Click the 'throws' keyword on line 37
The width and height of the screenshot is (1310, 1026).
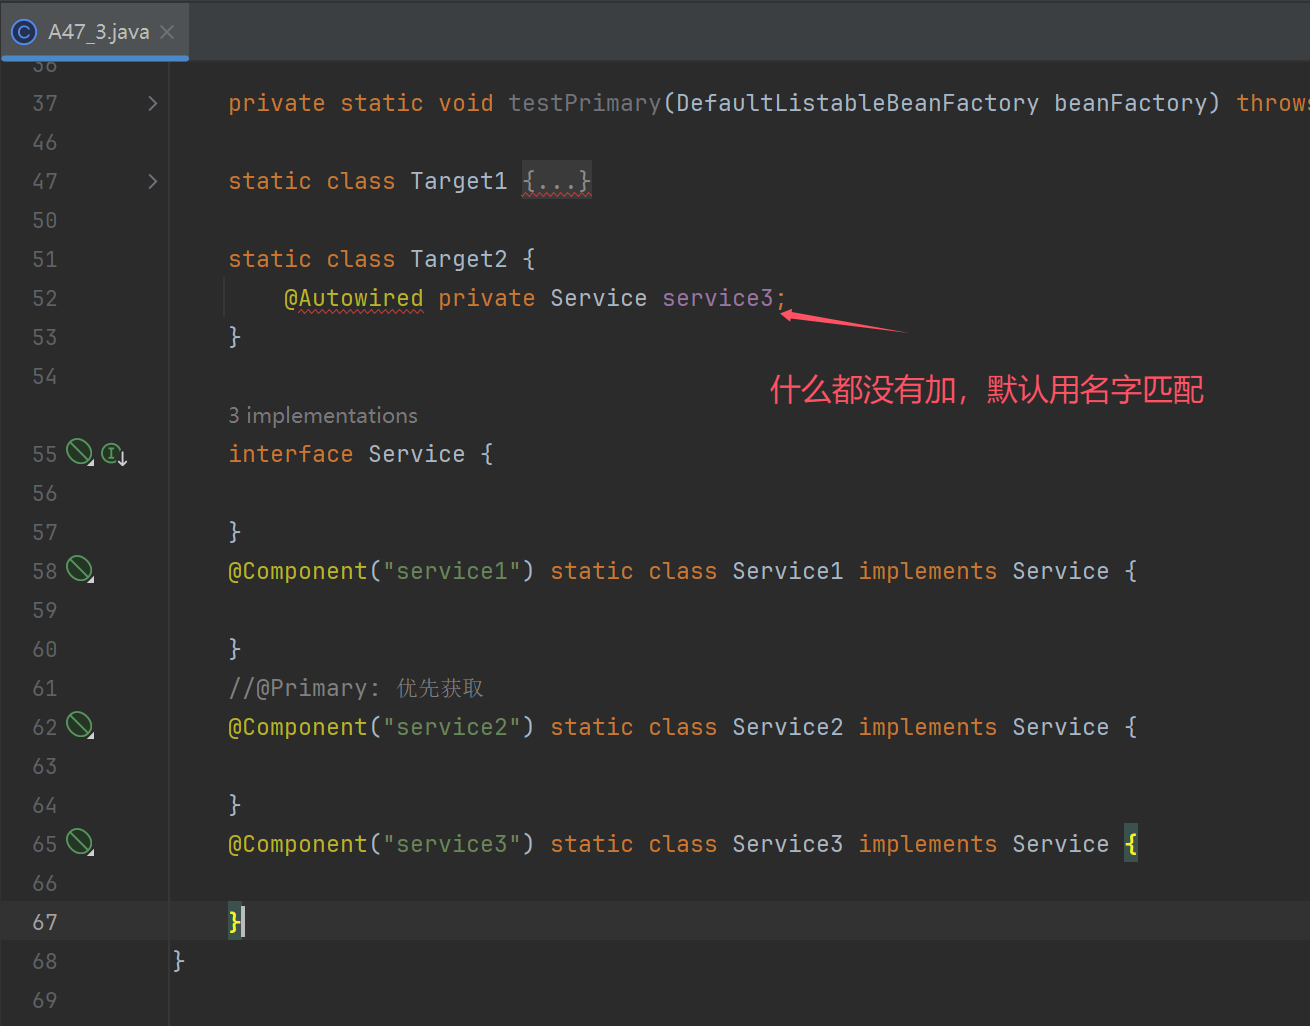pyautogui.click(x=1272, y=103)
